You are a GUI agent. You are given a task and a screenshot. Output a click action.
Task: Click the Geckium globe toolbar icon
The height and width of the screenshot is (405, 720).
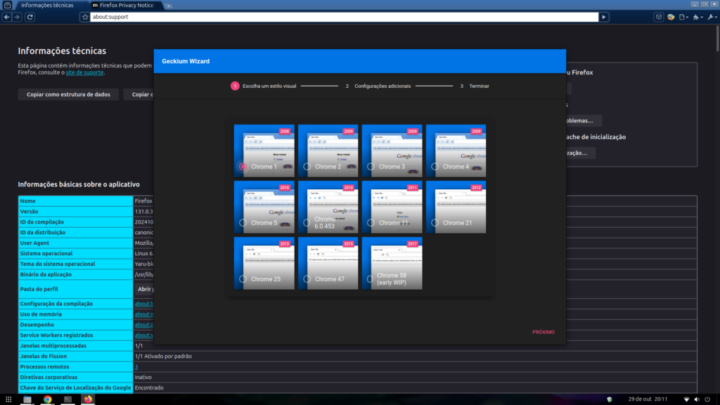tap(671, 17)
